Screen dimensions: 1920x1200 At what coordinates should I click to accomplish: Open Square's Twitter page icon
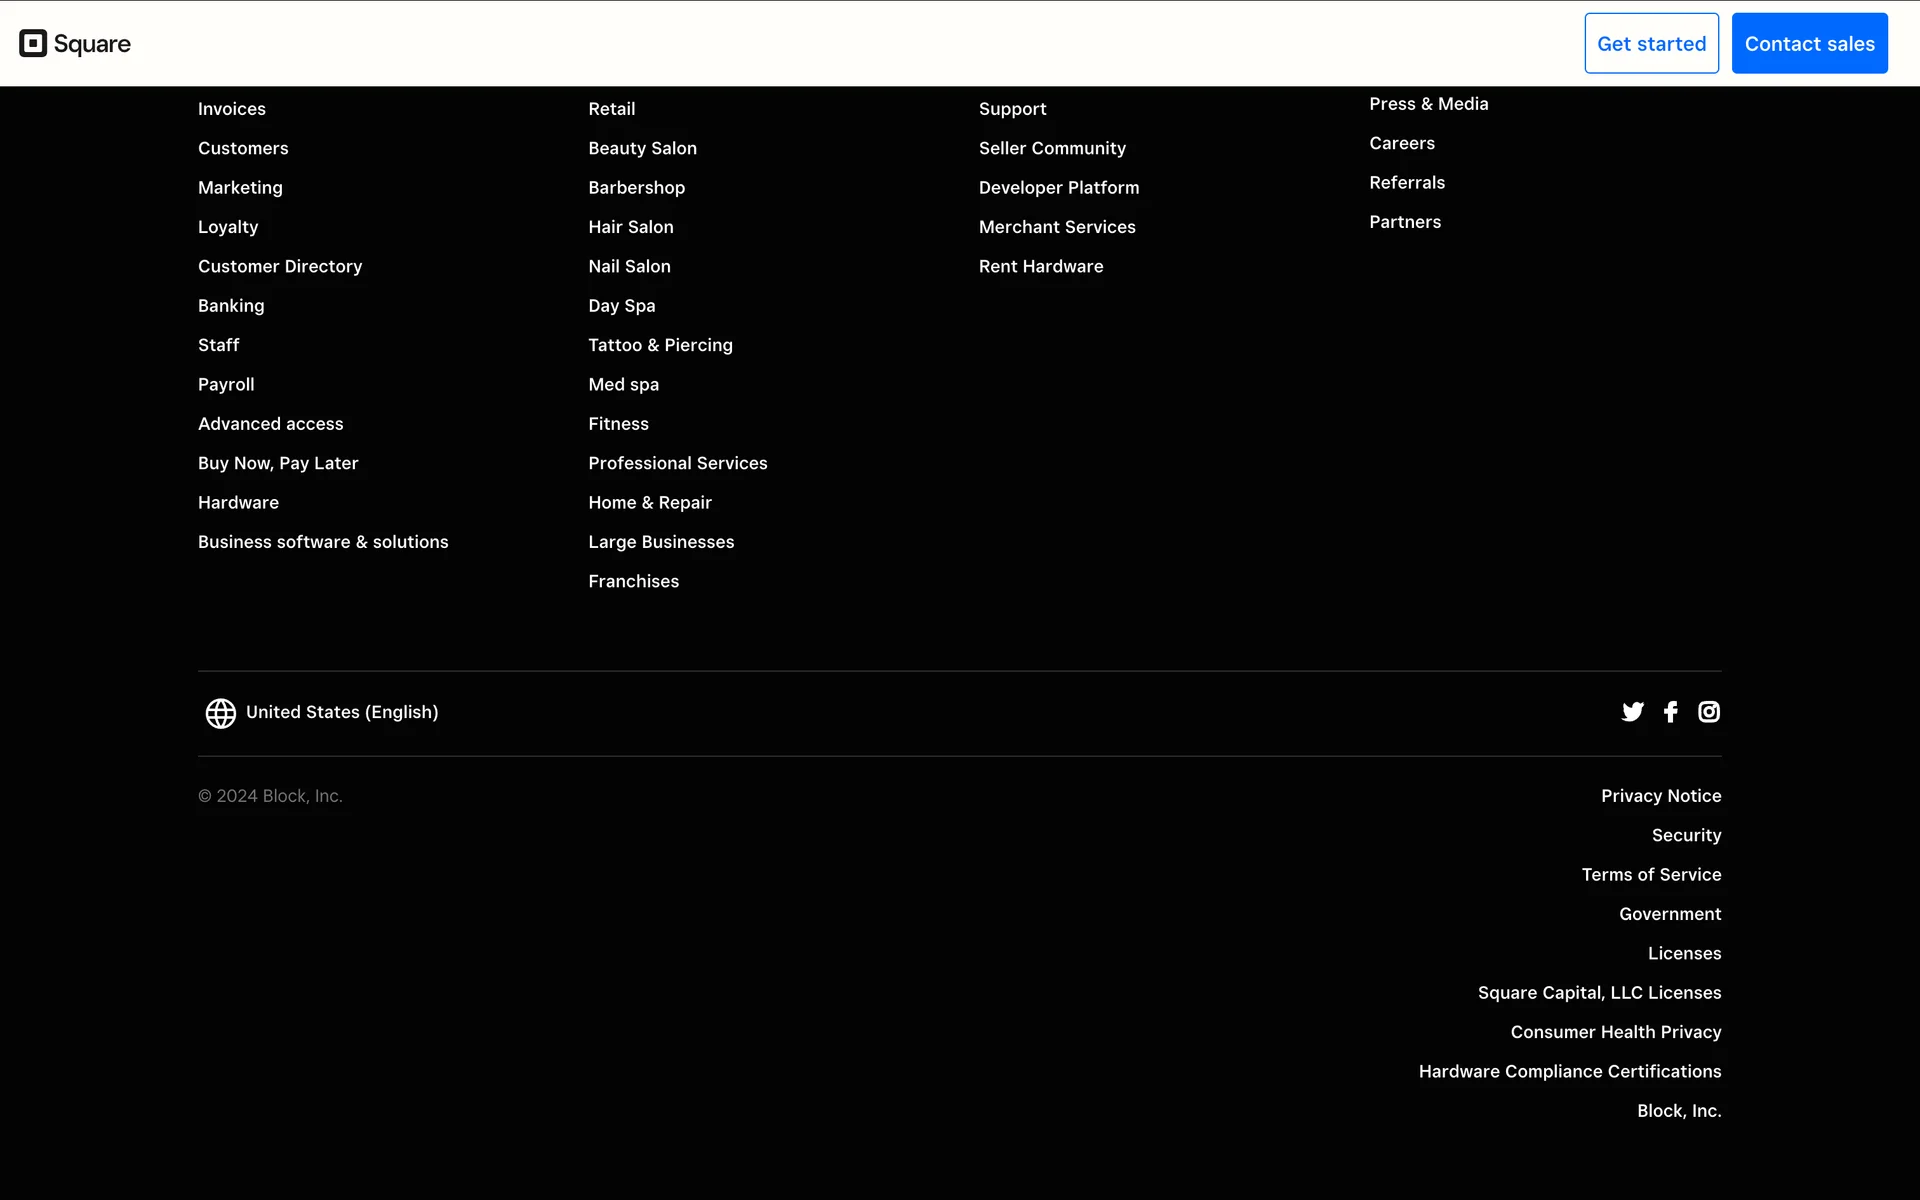pyautogui.click(x=1632, y=712)
